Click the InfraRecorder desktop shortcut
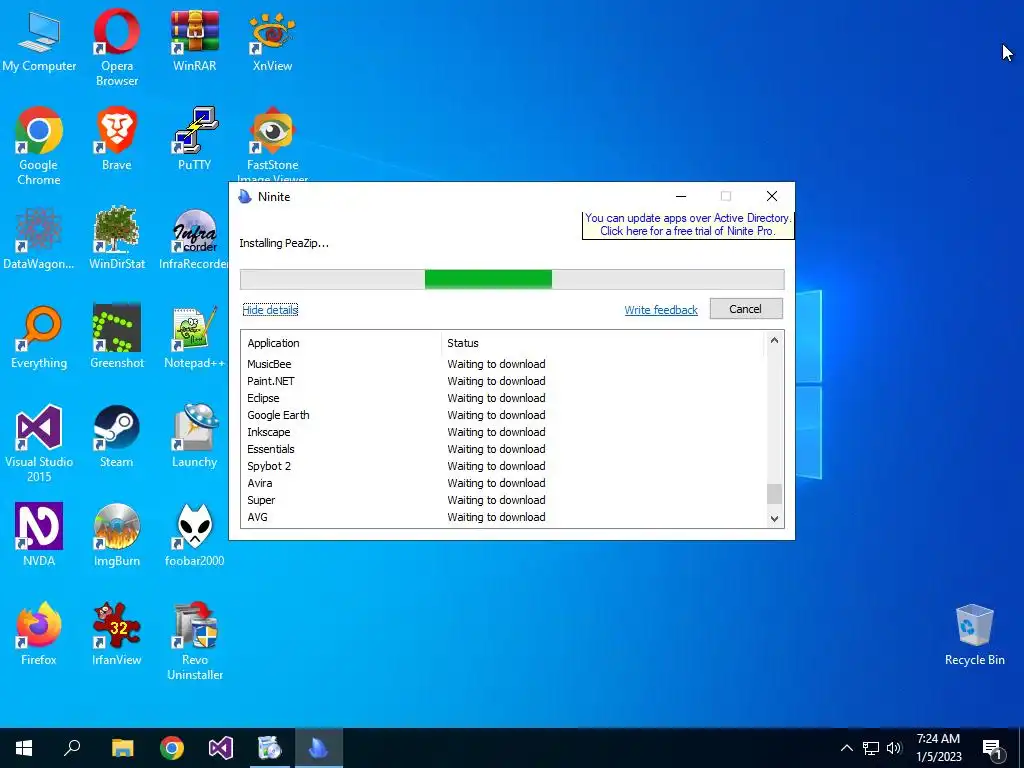 [x=195, y=239]
